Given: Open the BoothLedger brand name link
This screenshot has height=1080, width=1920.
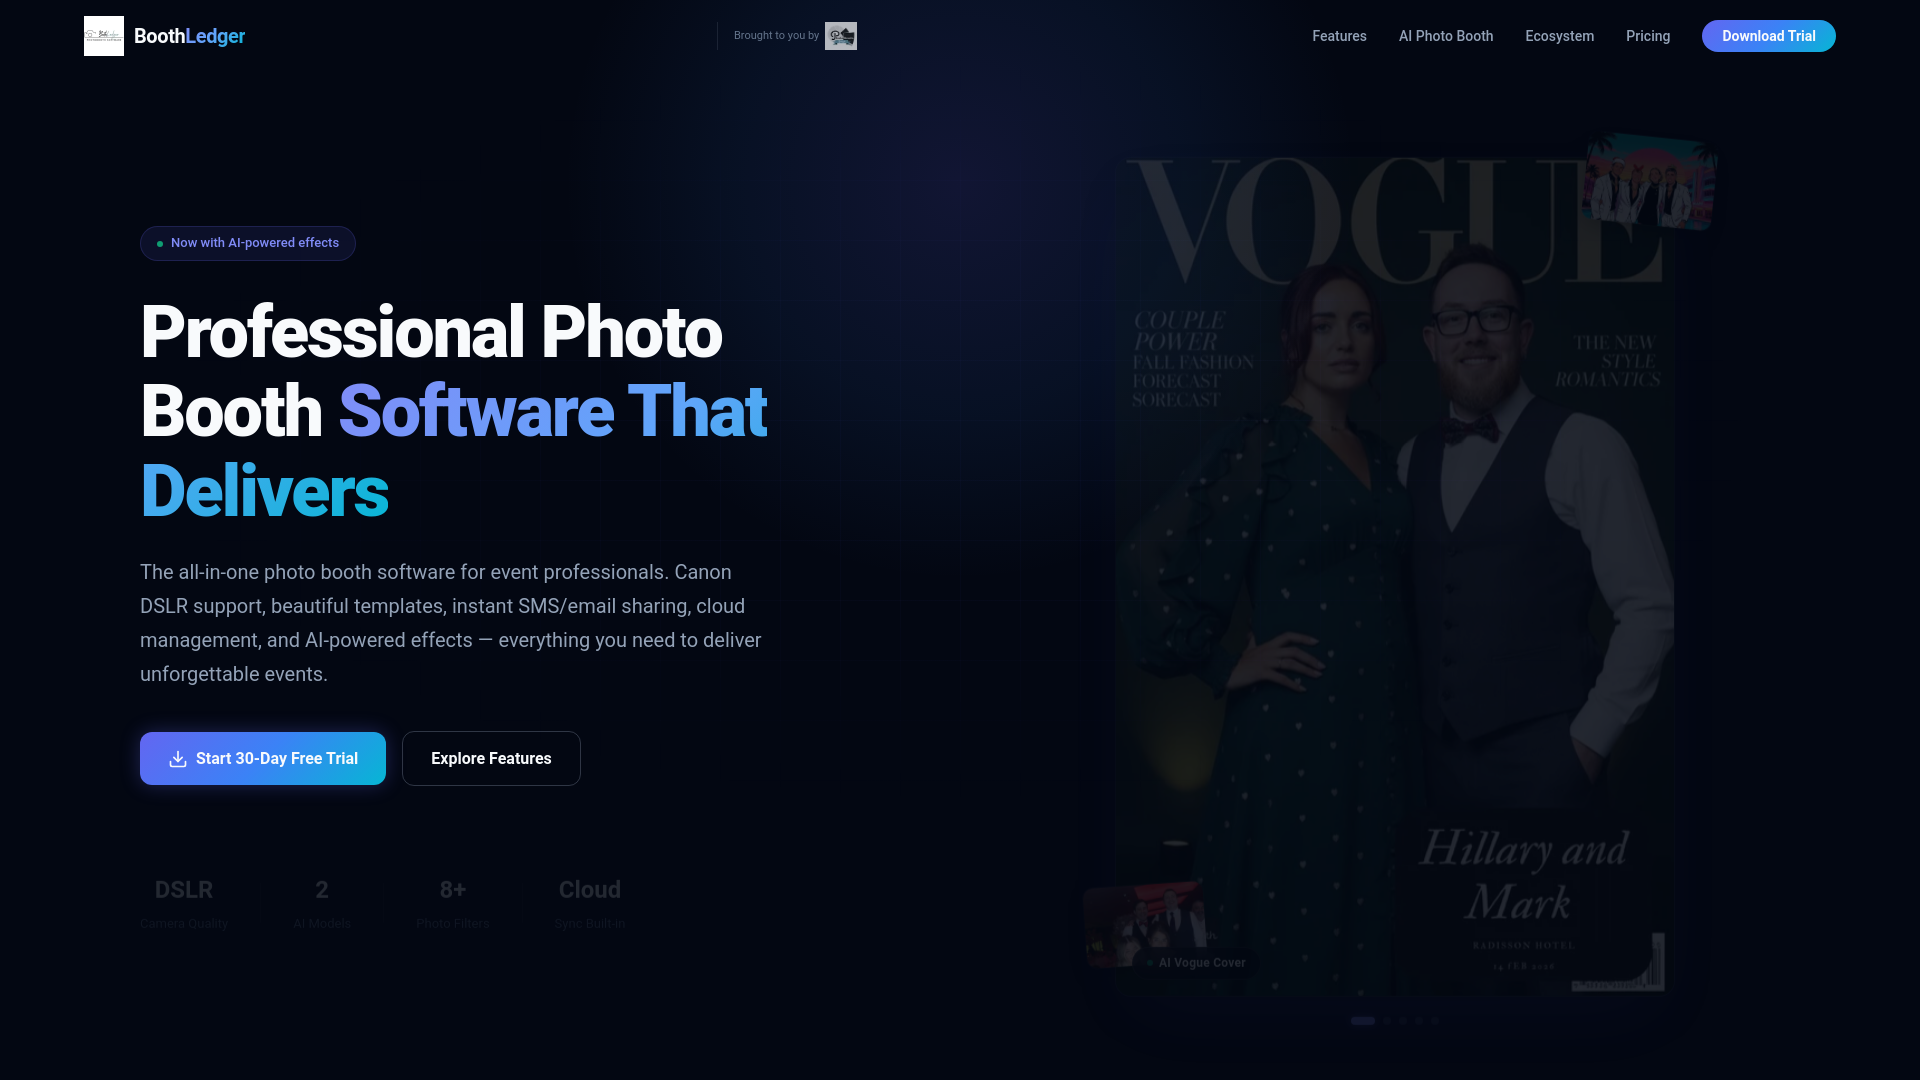Looking at the screenshot, I should point(189,36).
